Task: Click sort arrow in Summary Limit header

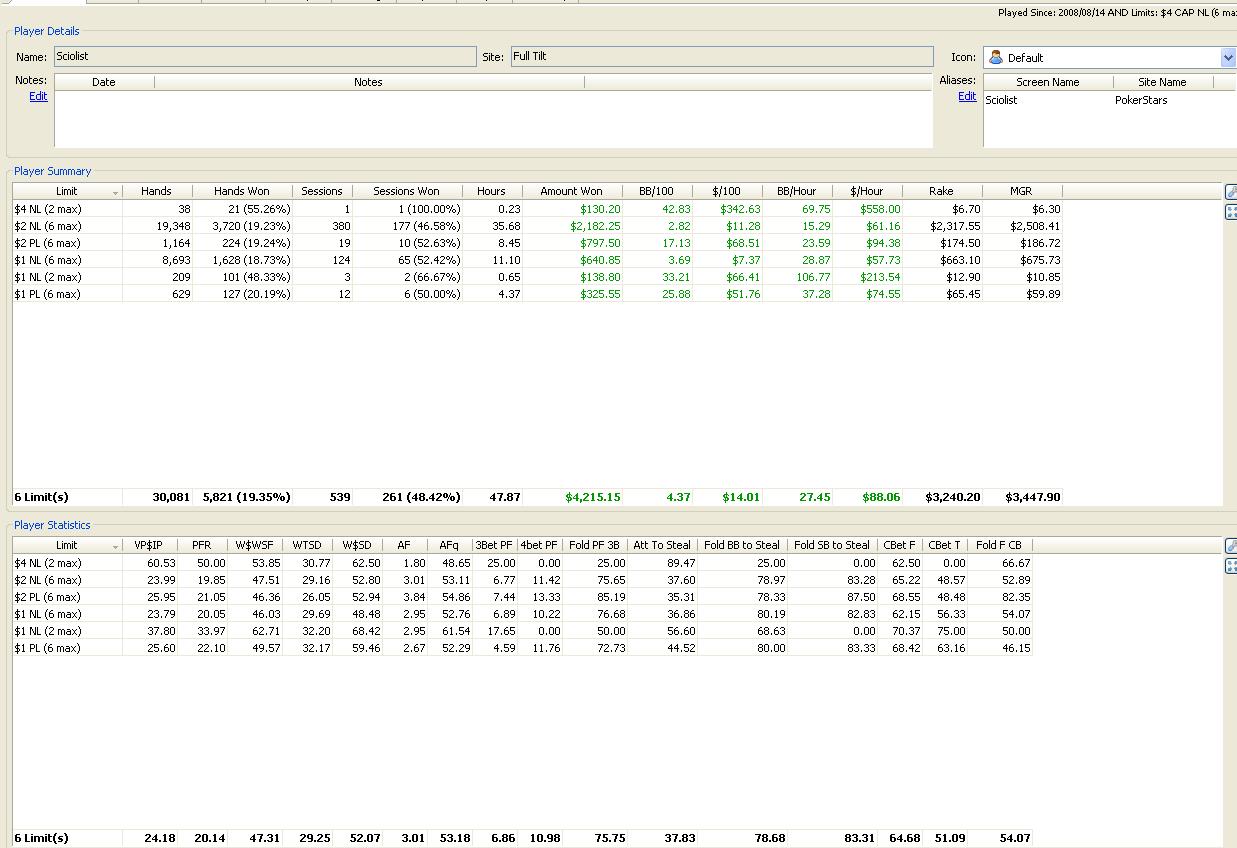Action: click(115, 192)
